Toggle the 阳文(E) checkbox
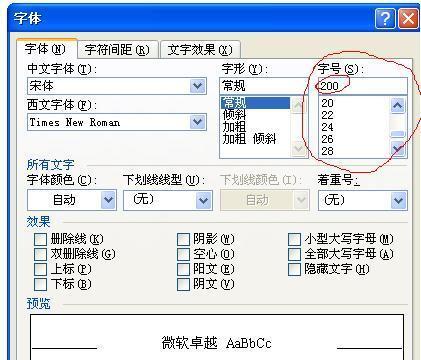Image resolution: width=421 pixels, height=360 pixels. click(x=183, y=269)
